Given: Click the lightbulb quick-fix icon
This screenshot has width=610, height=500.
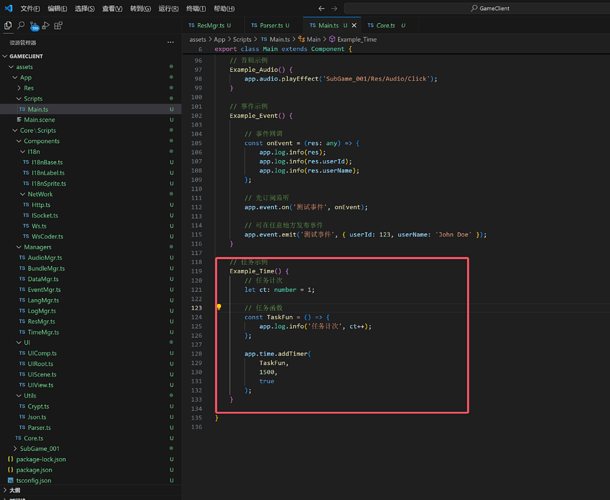Looking at the screenshot, I should coord(219,307).
